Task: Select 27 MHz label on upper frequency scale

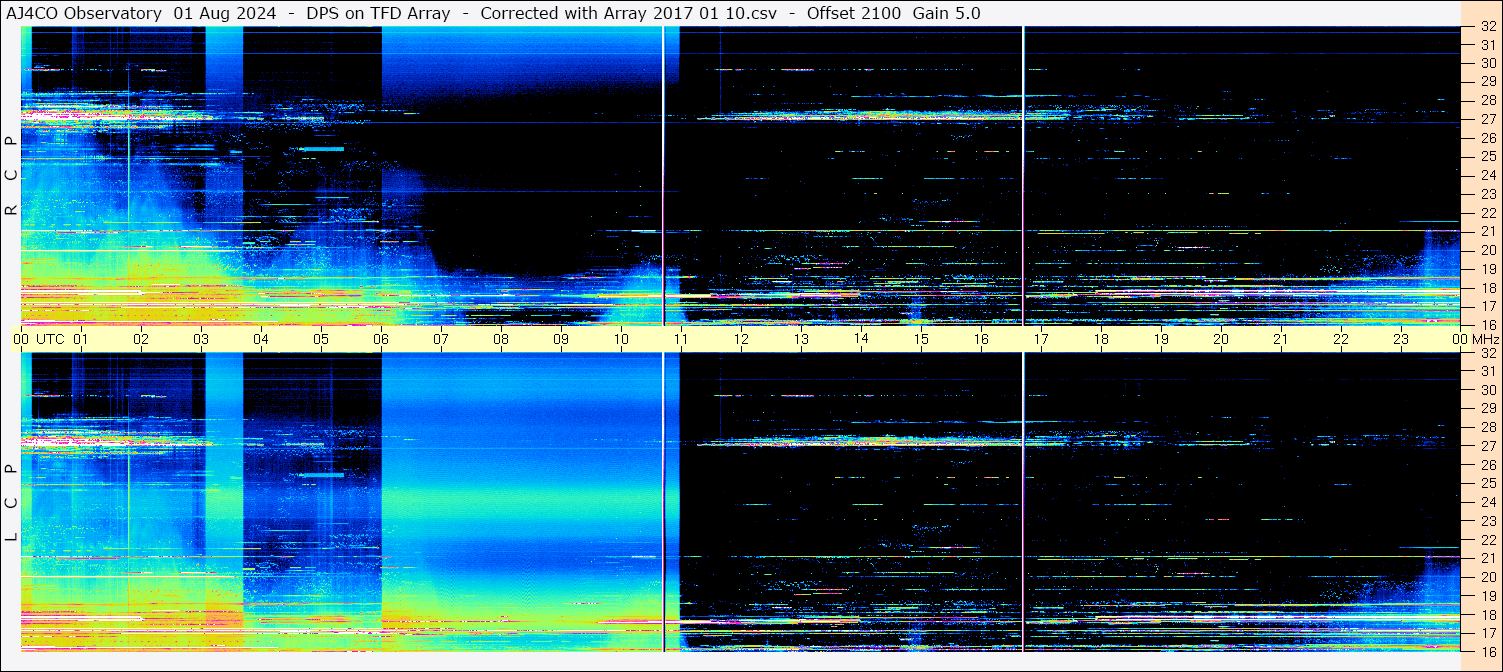Action: [1487, 119]
